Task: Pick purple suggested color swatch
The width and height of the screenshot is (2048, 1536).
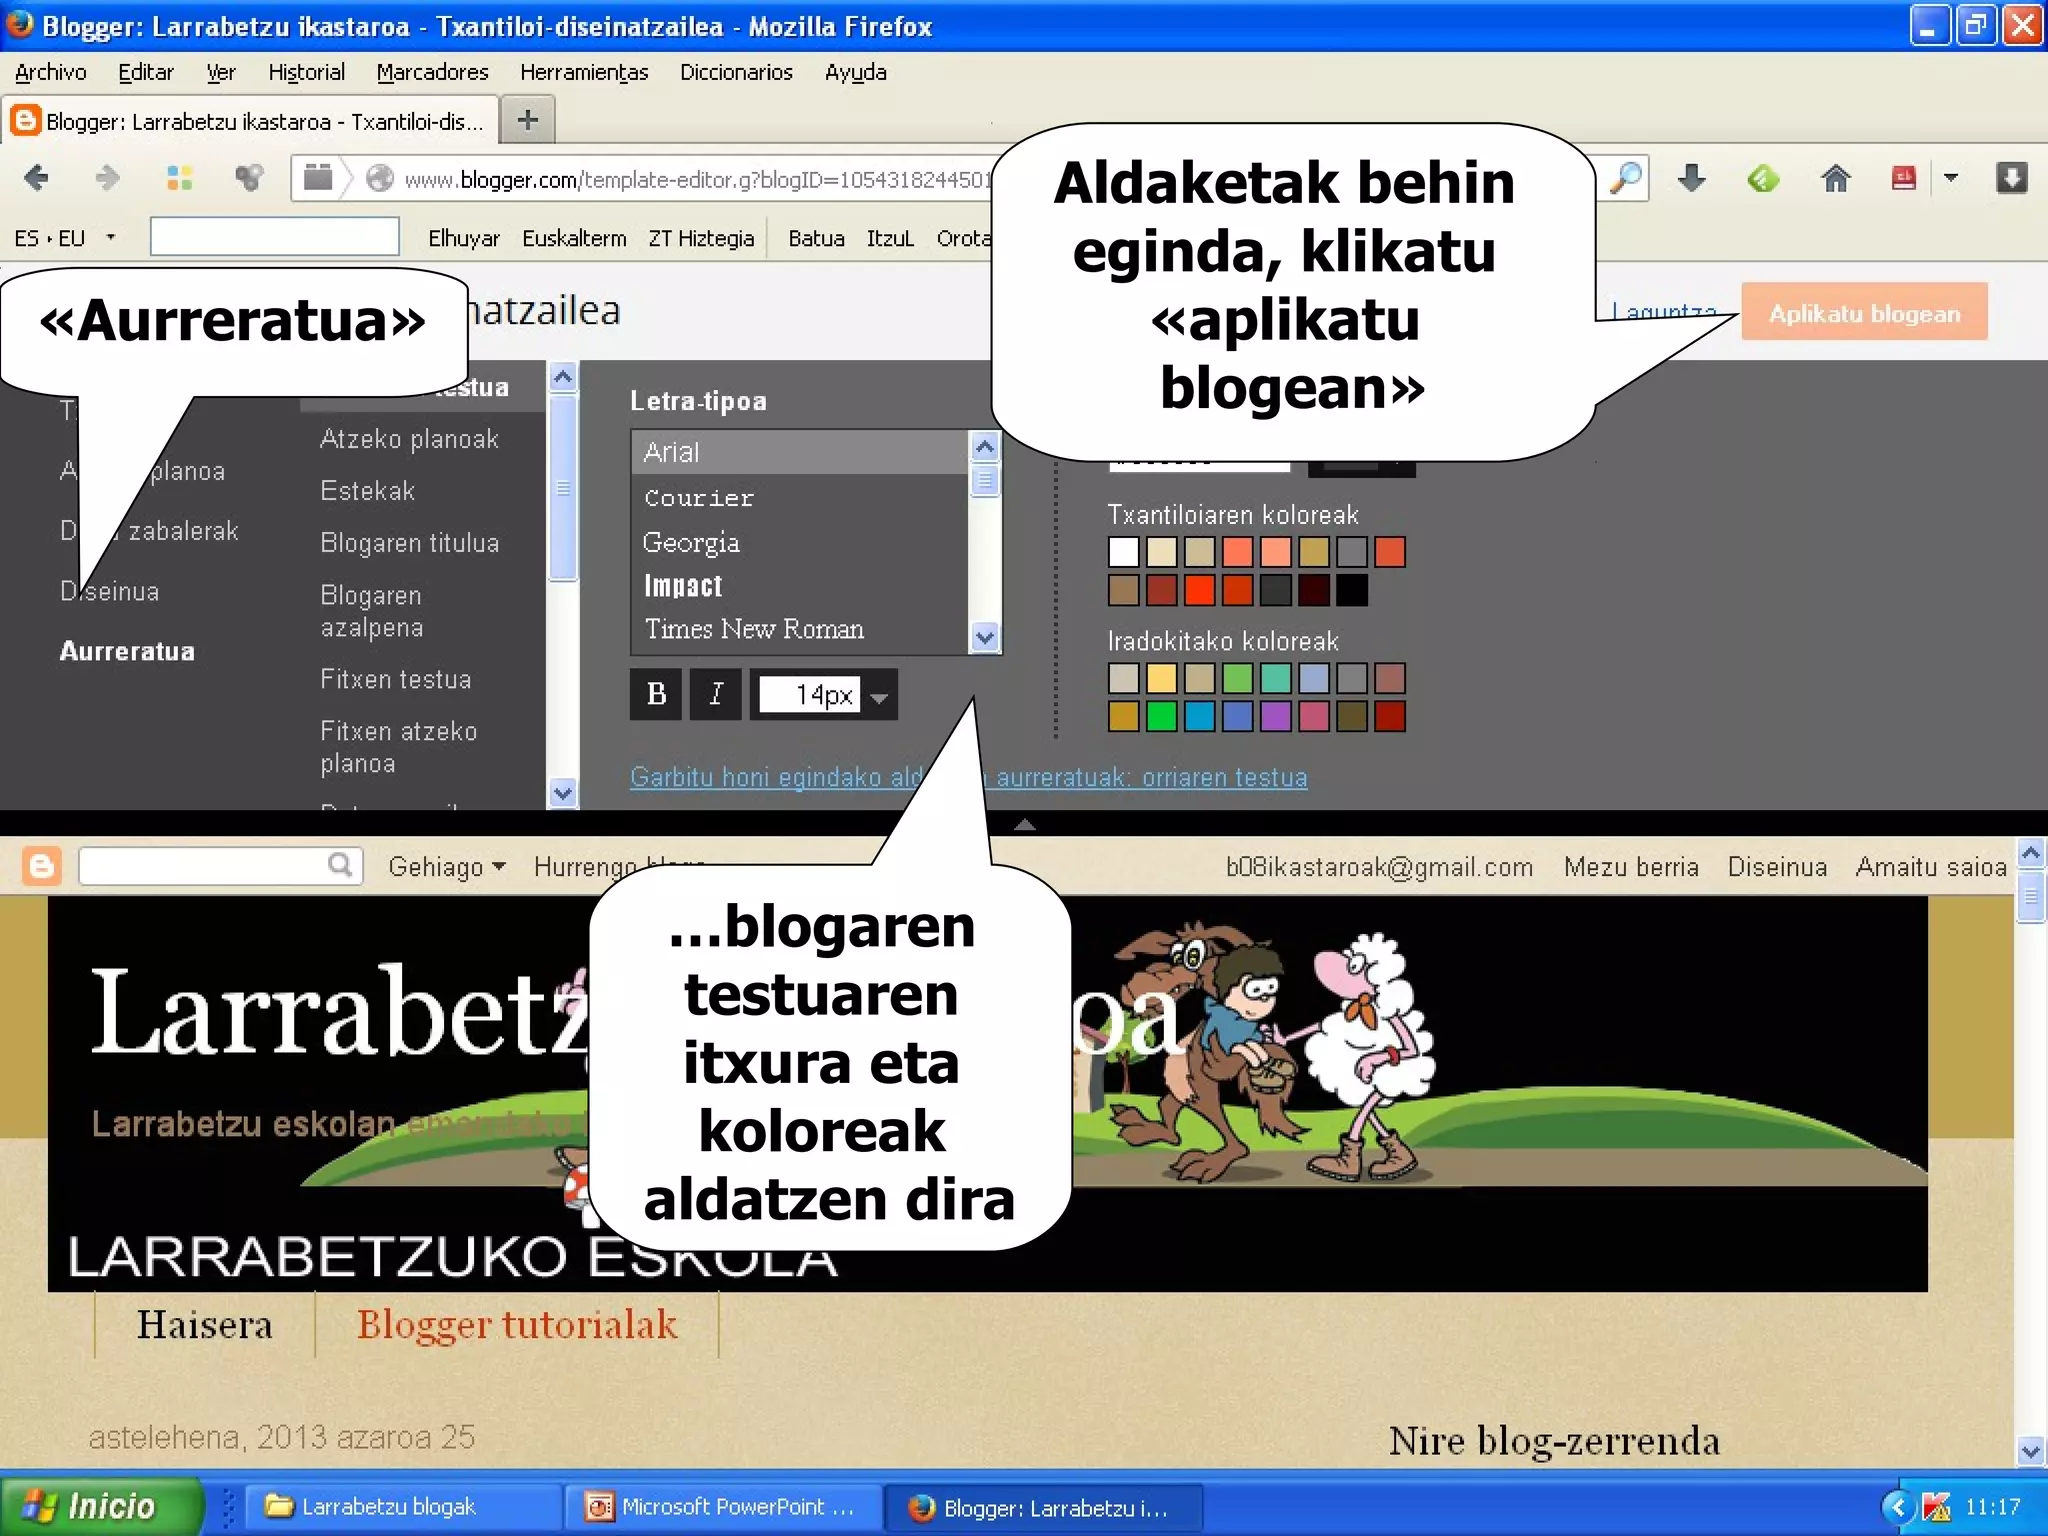Action: (x=1275, y=716)
